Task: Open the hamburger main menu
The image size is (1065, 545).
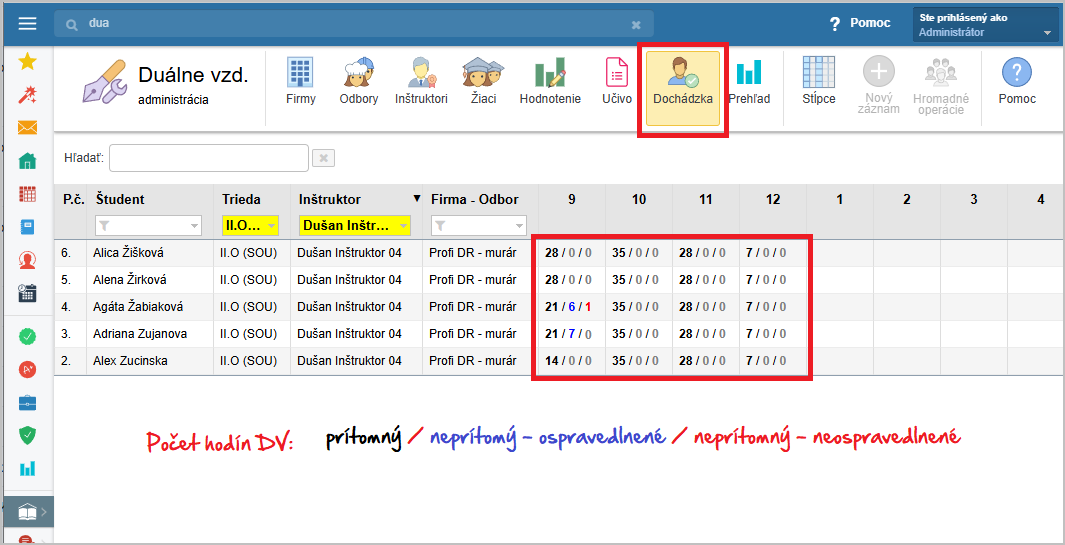Action: point(27,24)
